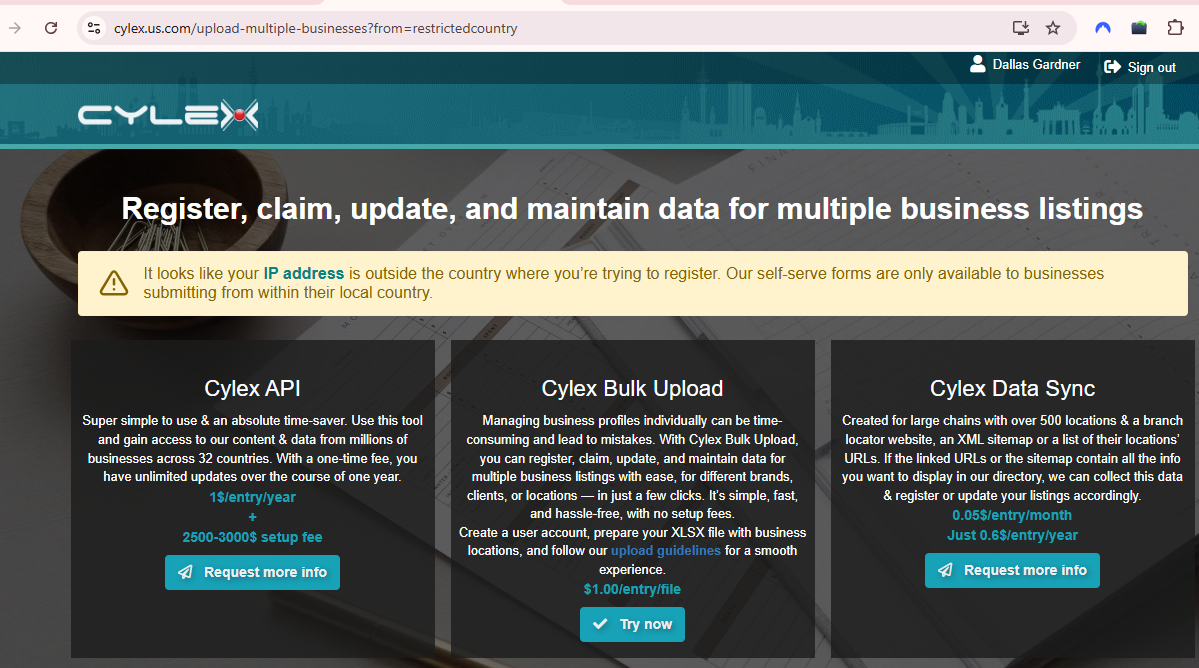Viewport: 1199px width, 668px height.
Task: Click Request more info under Cylex API
Action: tap(252, 572)
